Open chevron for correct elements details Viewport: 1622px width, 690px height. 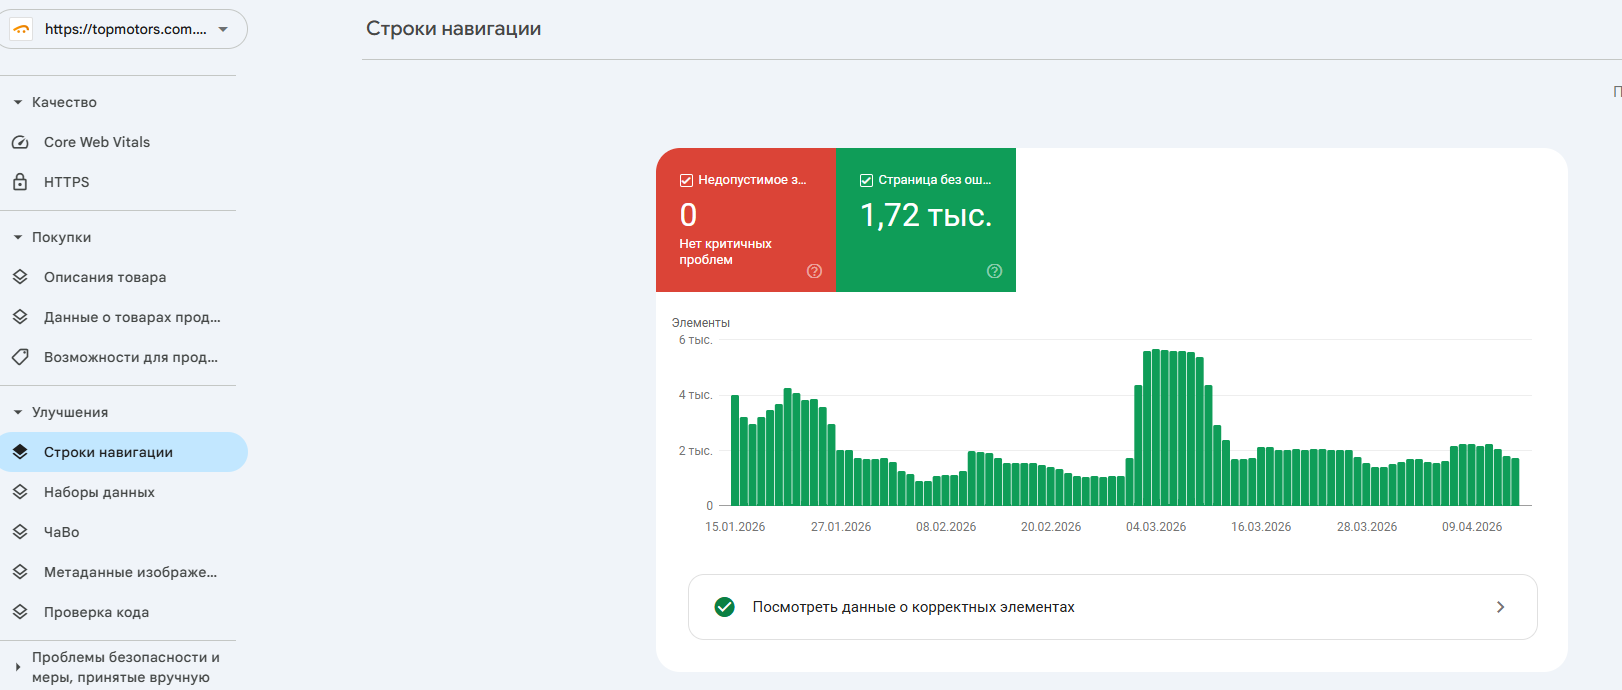[1500, 607]
